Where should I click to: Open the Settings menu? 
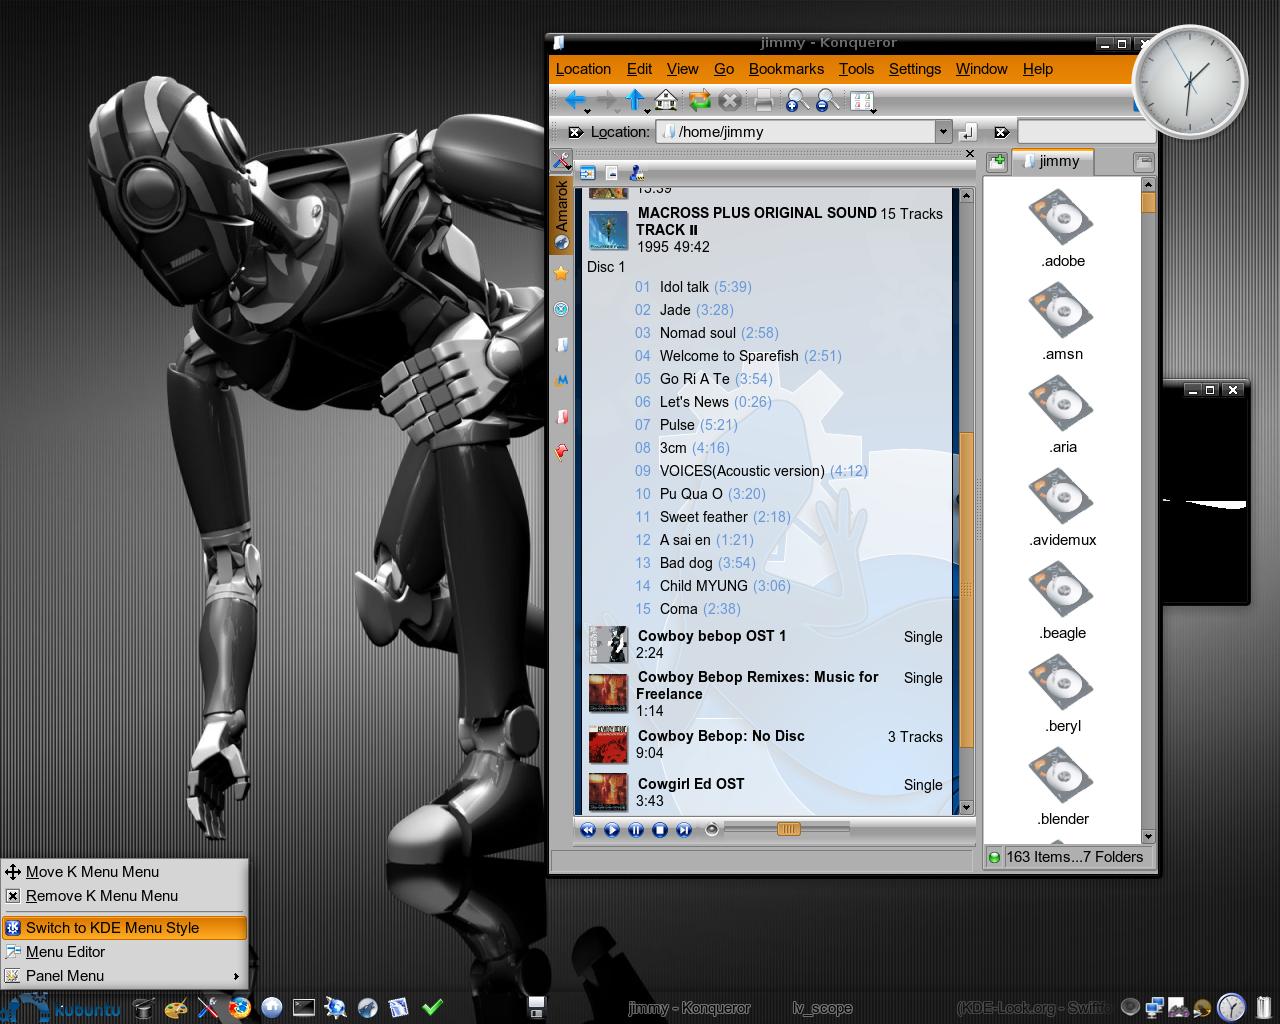[x=914, y=69]
